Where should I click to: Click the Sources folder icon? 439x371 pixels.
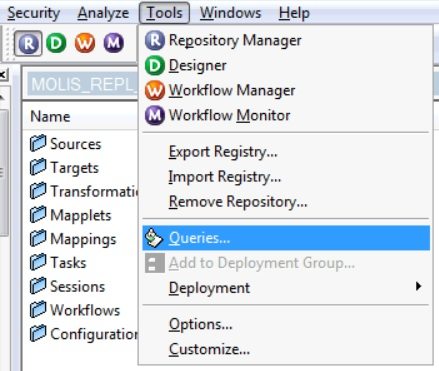(38, 144)
